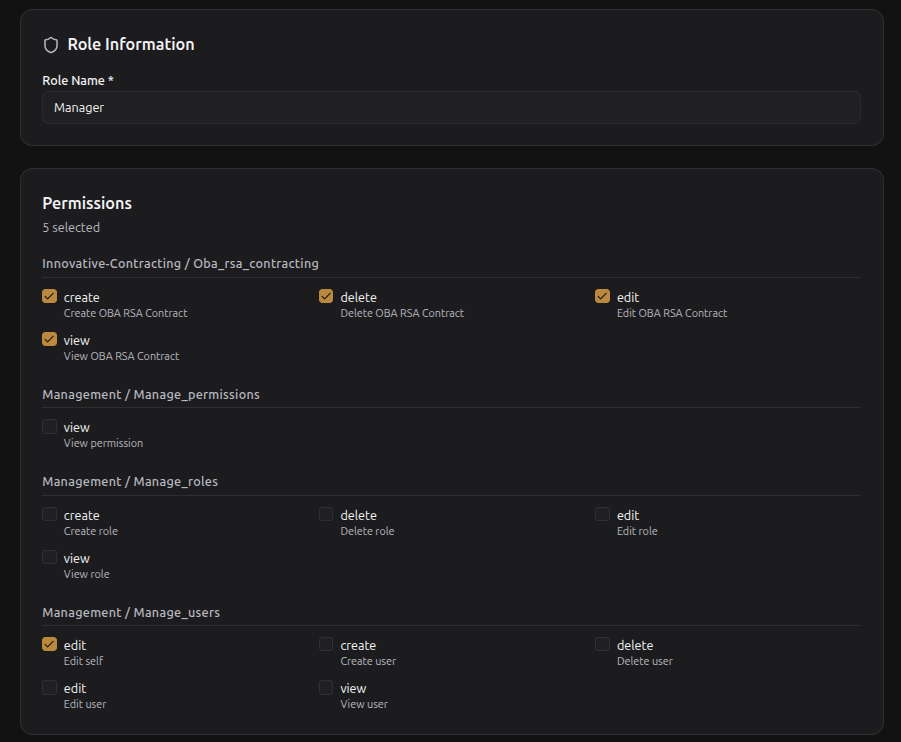Check the Create role permission

pyautogui.click(x=49, y=514)
